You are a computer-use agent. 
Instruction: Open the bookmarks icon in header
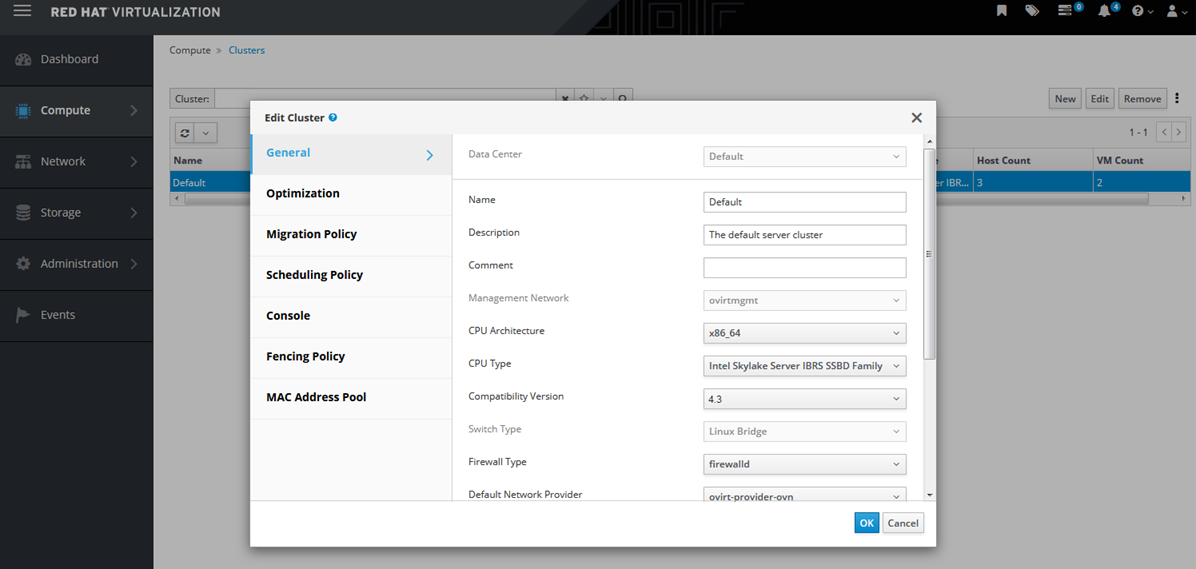pyautogui.click(x=1002, y=11)
